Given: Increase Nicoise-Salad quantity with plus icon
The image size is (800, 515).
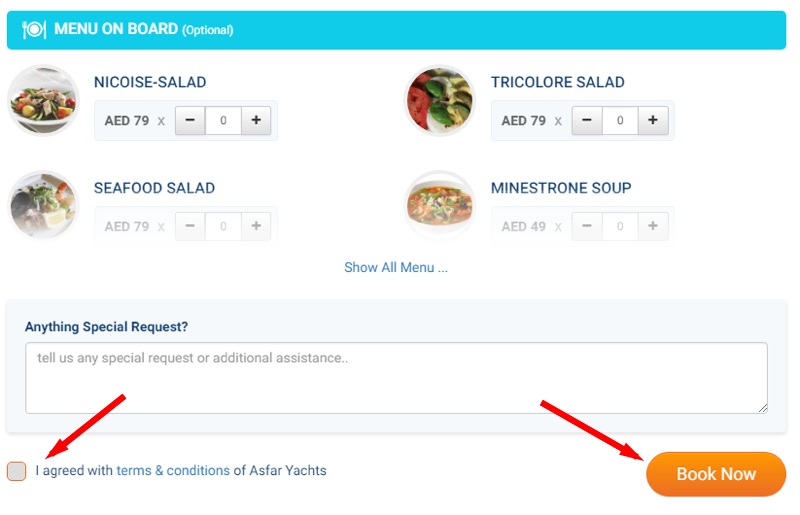Looking at the screenshot, I should click(x=256, y=120).
